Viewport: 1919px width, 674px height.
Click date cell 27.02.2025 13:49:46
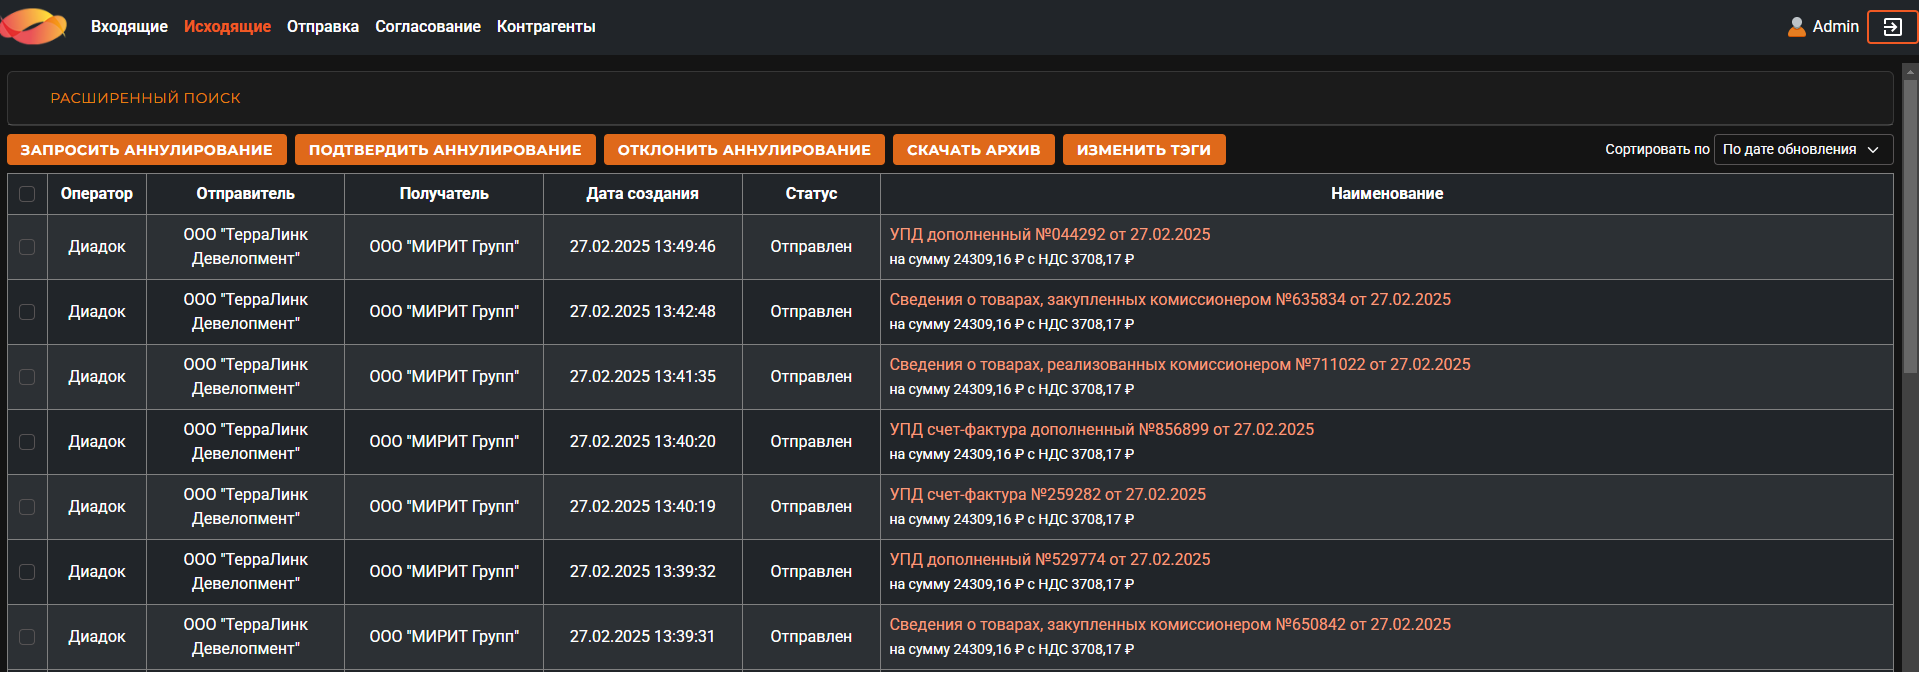643,247
